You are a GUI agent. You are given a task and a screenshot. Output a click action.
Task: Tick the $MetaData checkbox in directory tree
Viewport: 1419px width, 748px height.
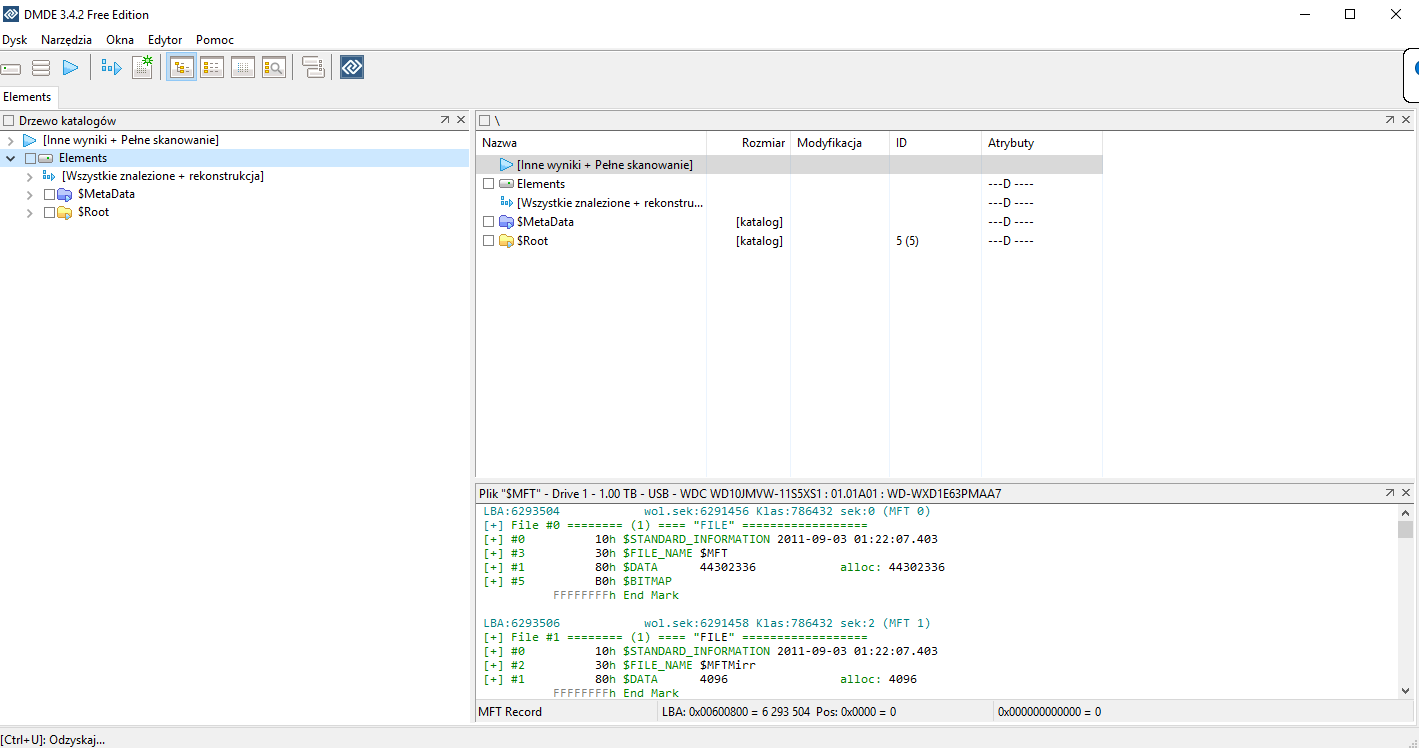49,194
